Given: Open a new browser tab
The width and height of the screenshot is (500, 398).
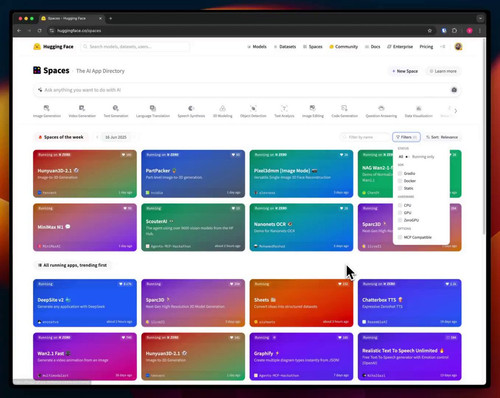Looking at the screenshot, I should (111, 18).
